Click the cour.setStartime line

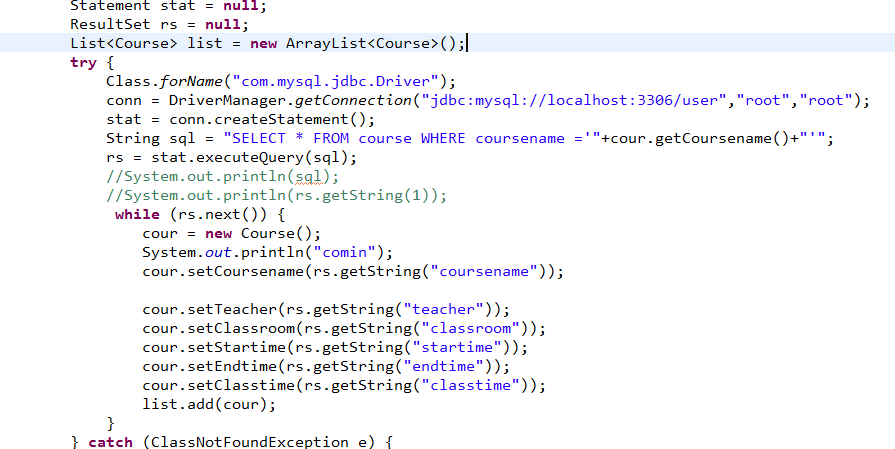[335, 347]
